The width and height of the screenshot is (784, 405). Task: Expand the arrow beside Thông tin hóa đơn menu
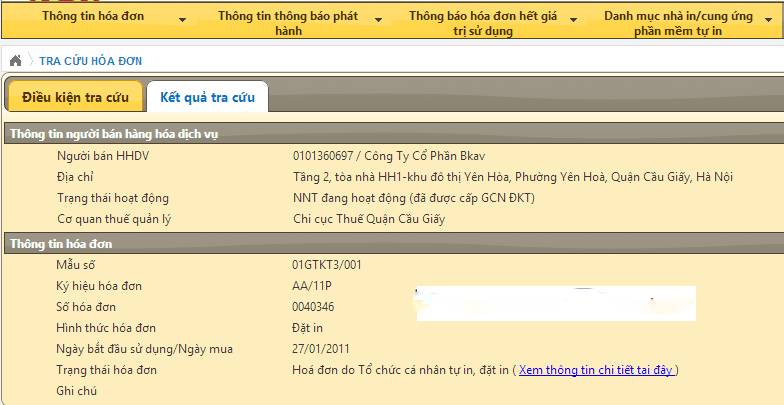[x=182, y=19]
